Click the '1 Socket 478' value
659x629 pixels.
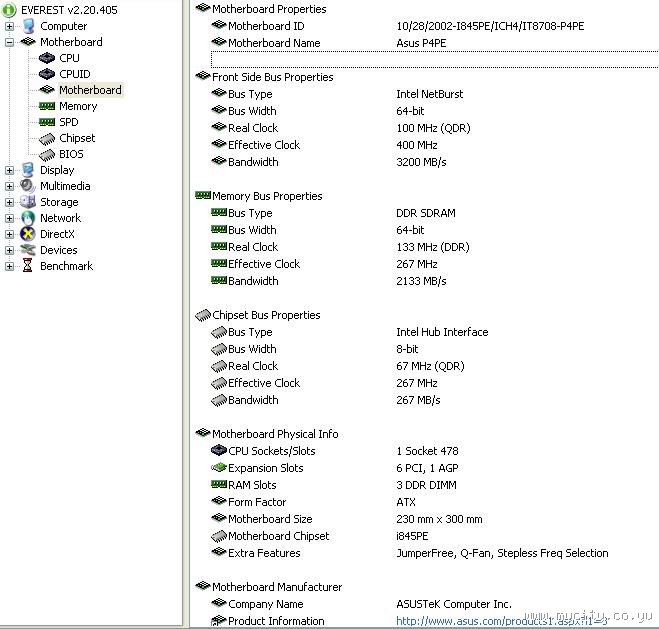pos(427,451)
